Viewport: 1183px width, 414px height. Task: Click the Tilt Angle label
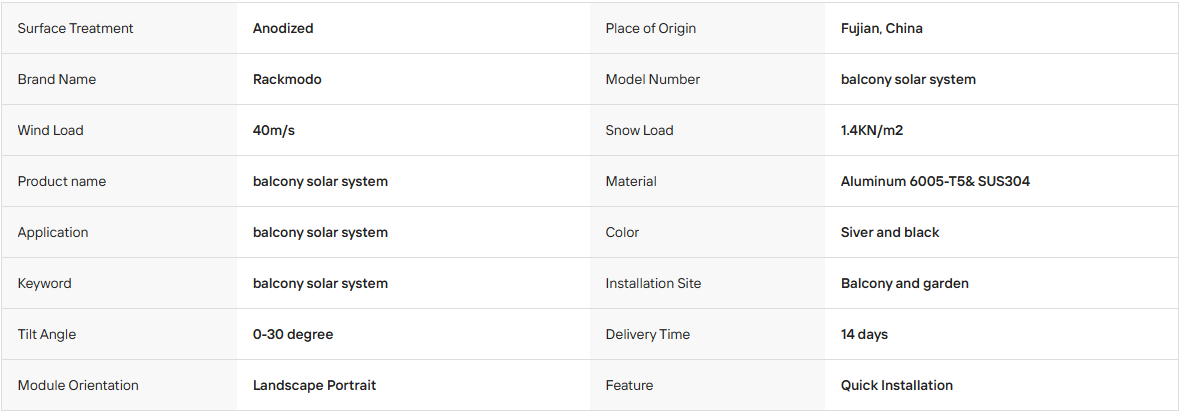pyautogui.click(x=47, y=334)
